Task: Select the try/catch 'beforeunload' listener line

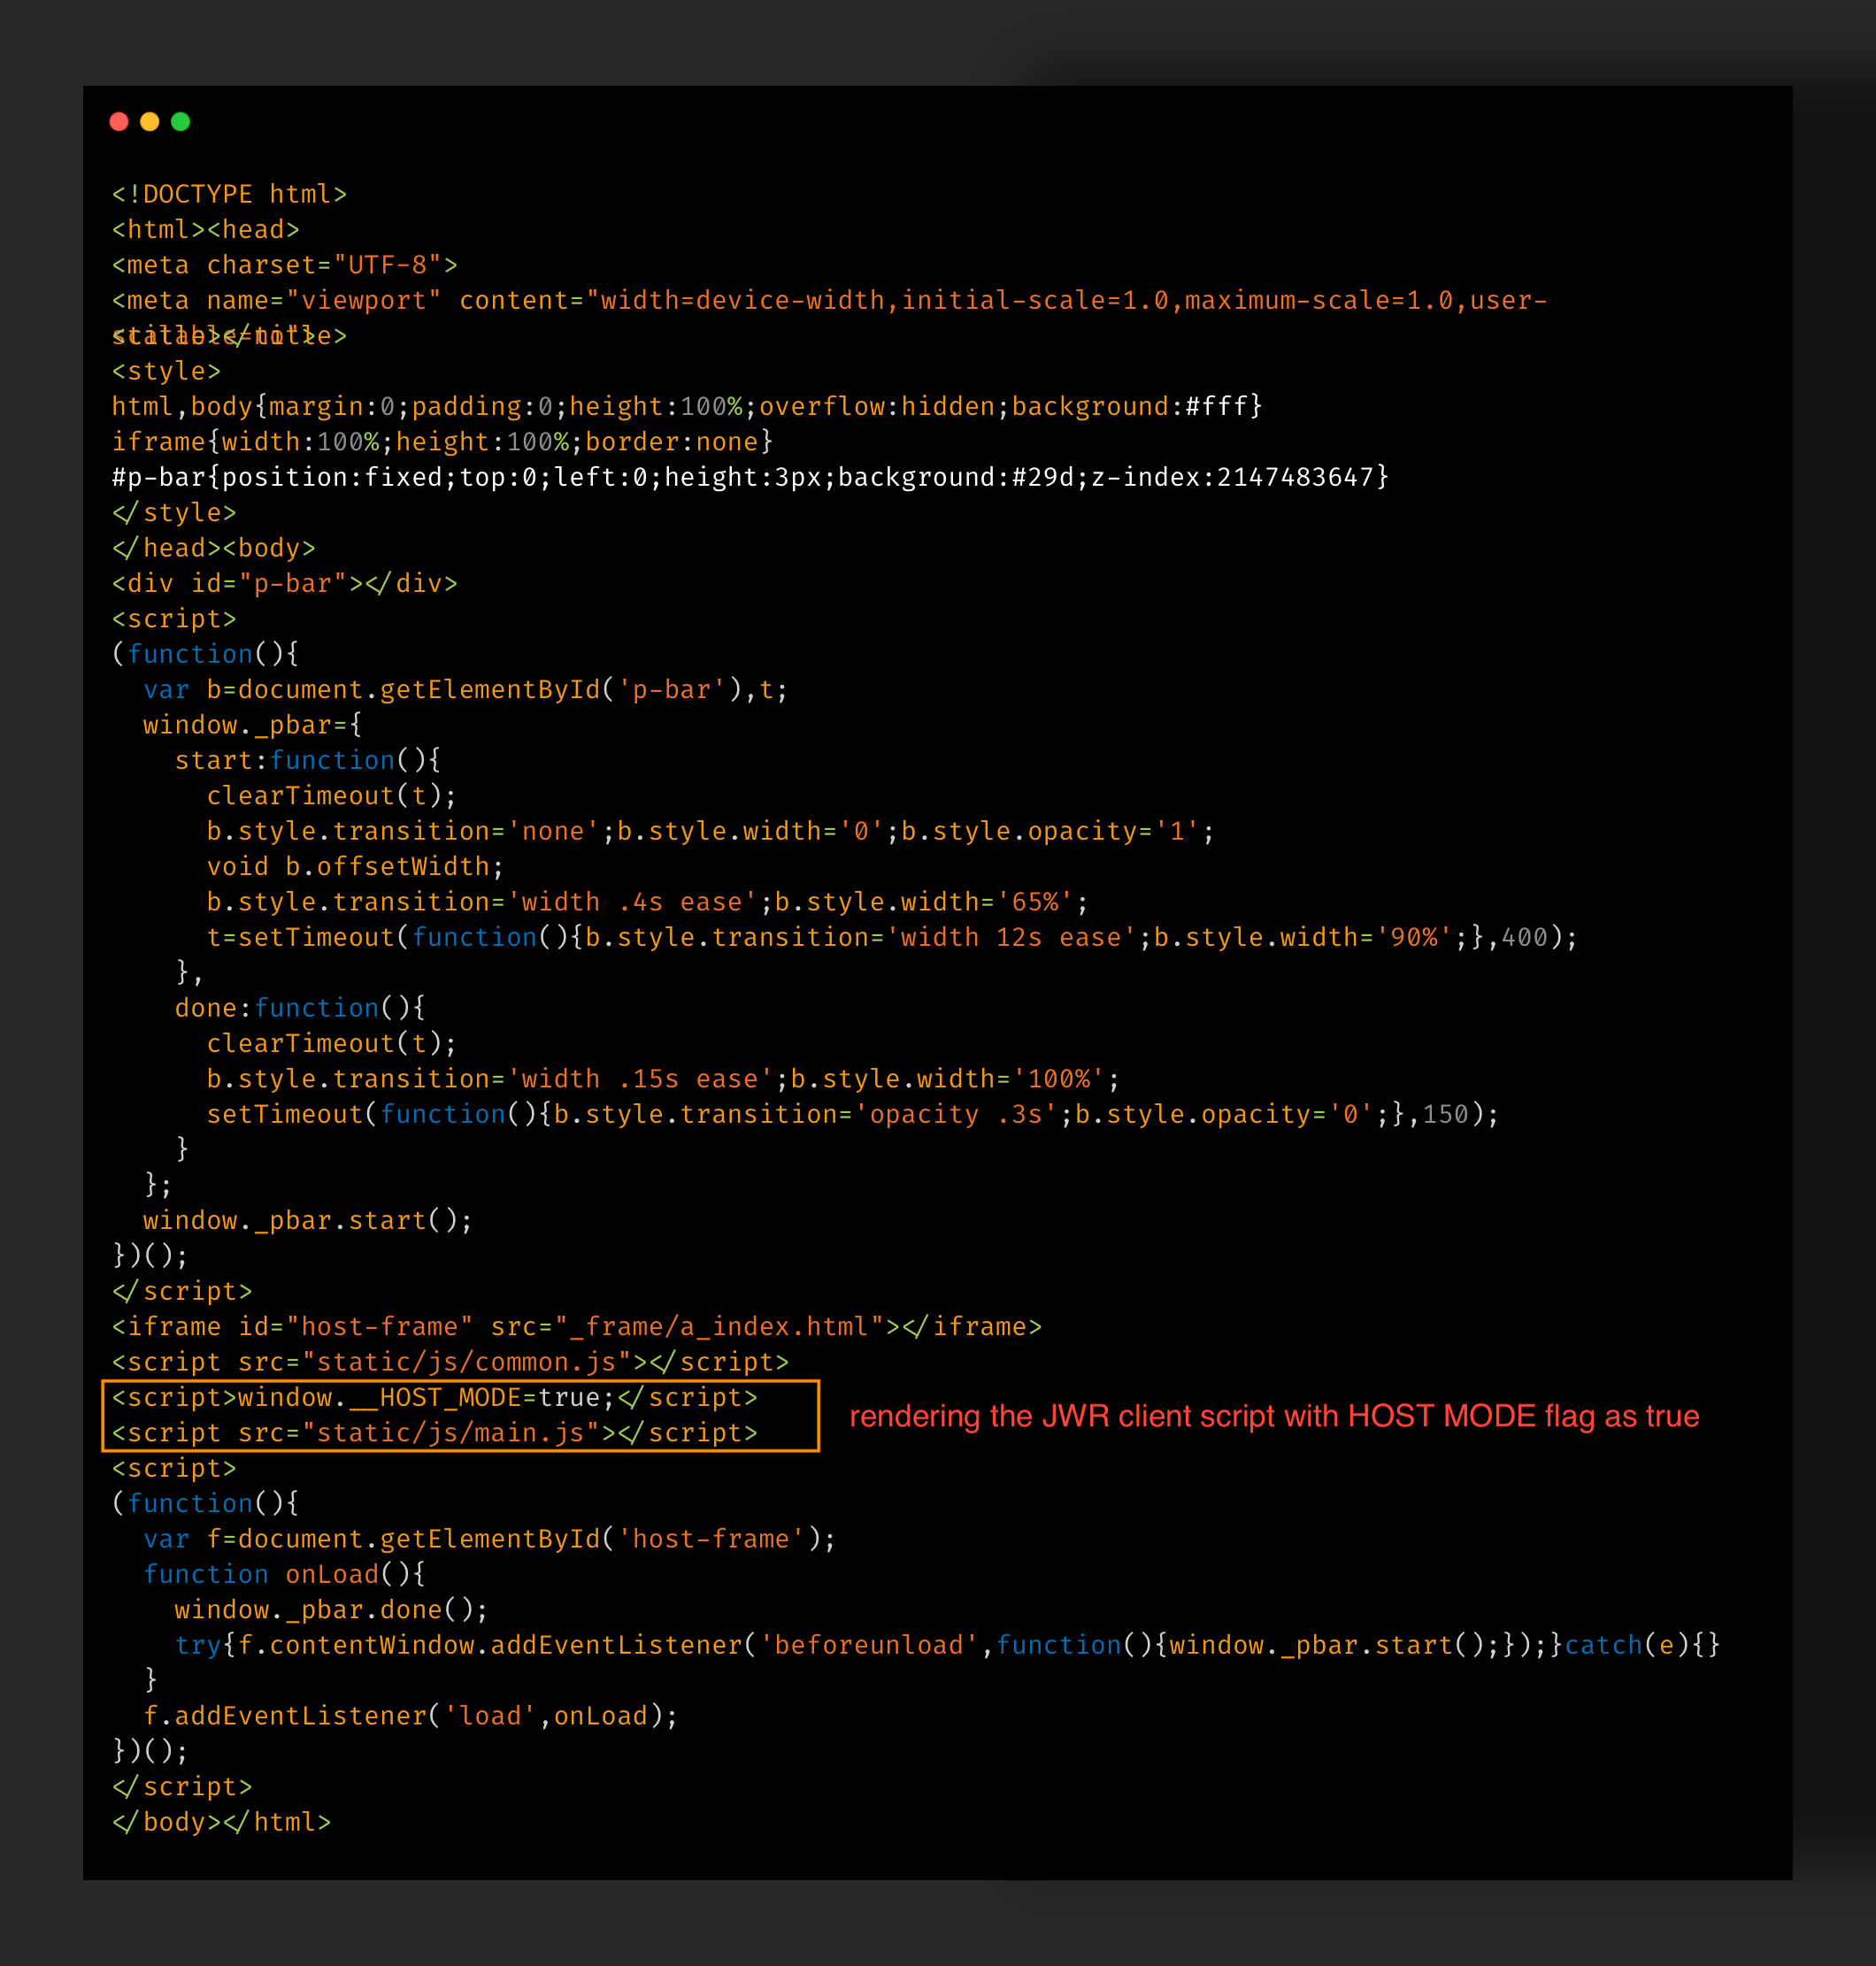Action: [947, 1646]
